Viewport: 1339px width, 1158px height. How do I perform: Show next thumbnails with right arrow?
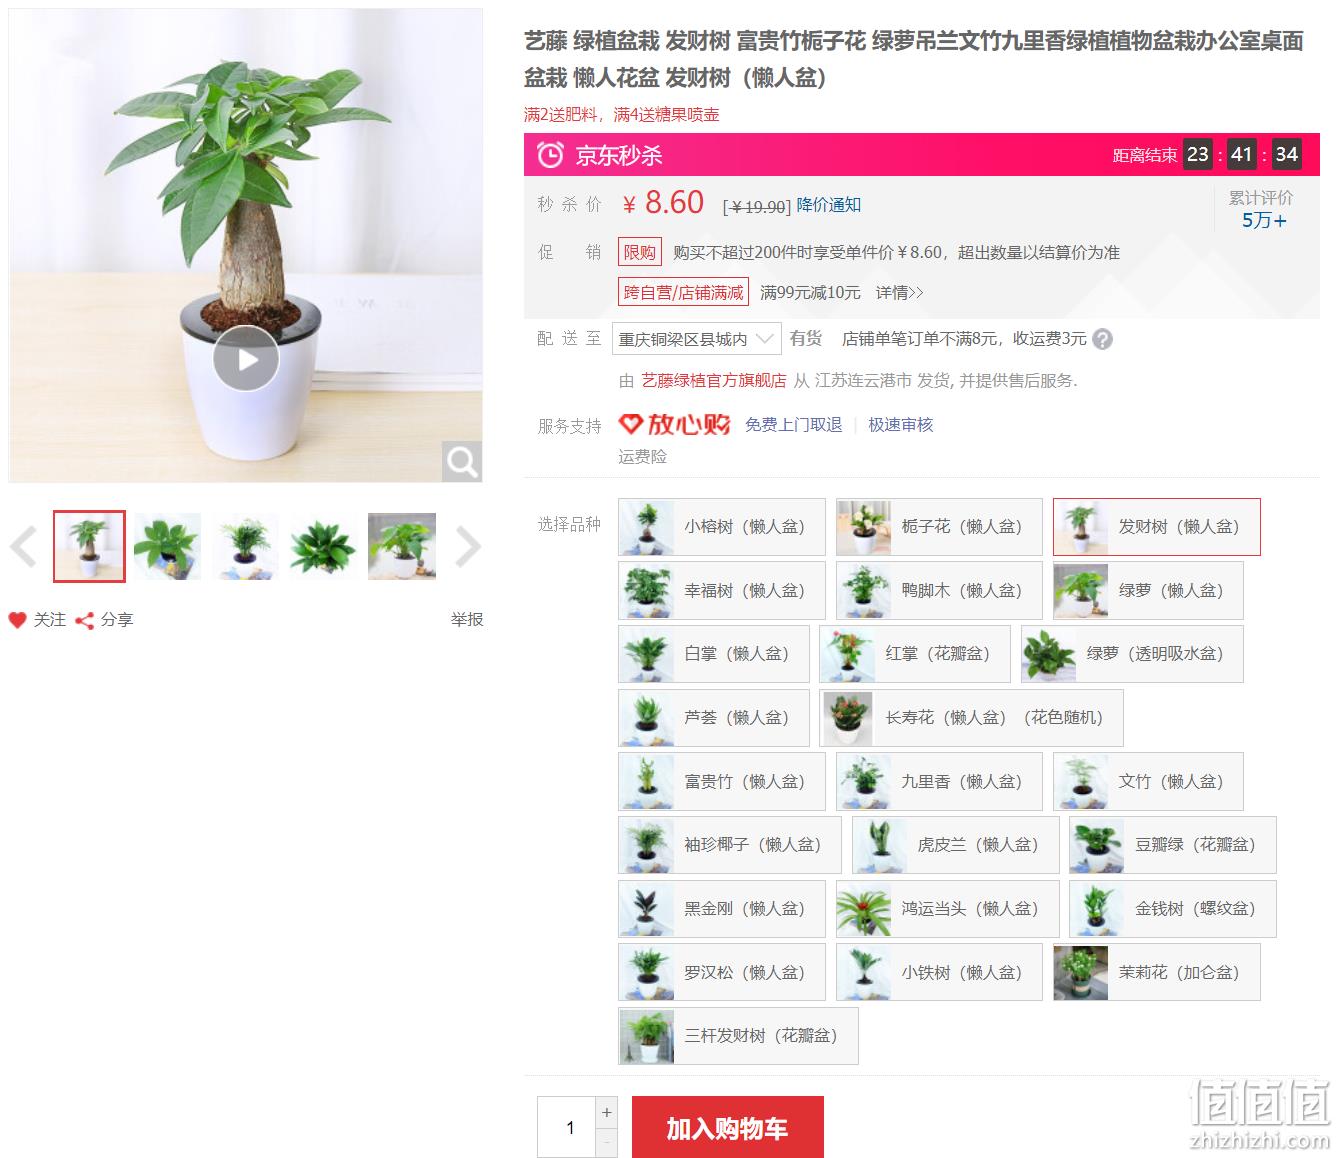point(468,546)
